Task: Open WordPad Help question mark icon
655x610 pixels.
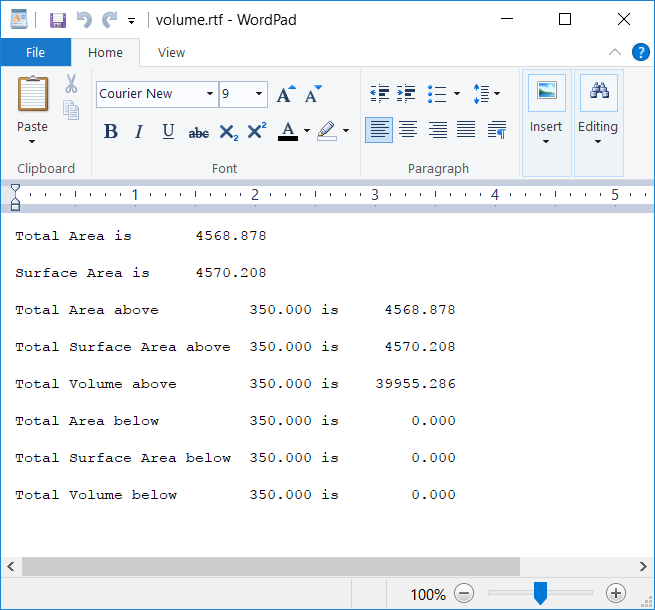Action: (x=641, y=52)
